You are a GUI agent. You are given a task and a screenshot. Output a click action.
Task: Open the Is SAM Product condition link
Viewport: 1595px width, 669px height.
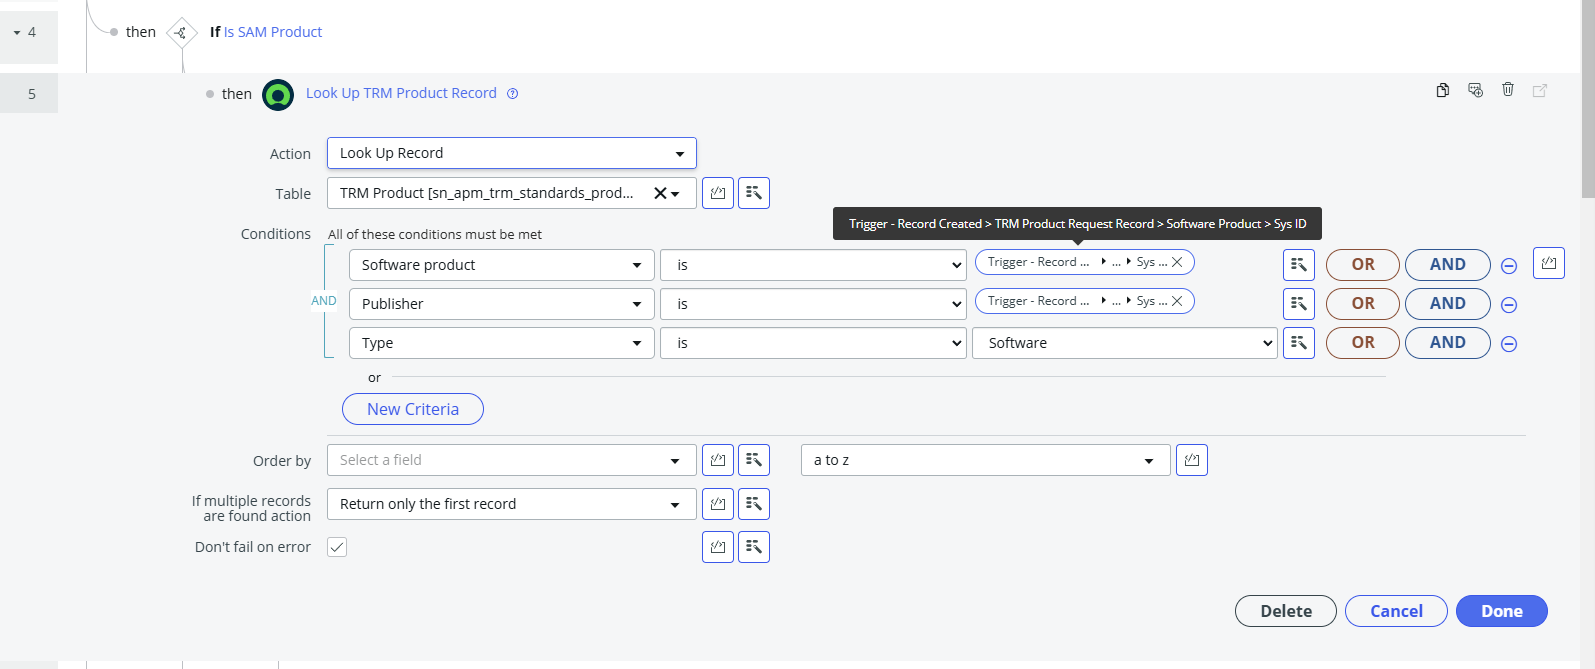click(273, 32)
